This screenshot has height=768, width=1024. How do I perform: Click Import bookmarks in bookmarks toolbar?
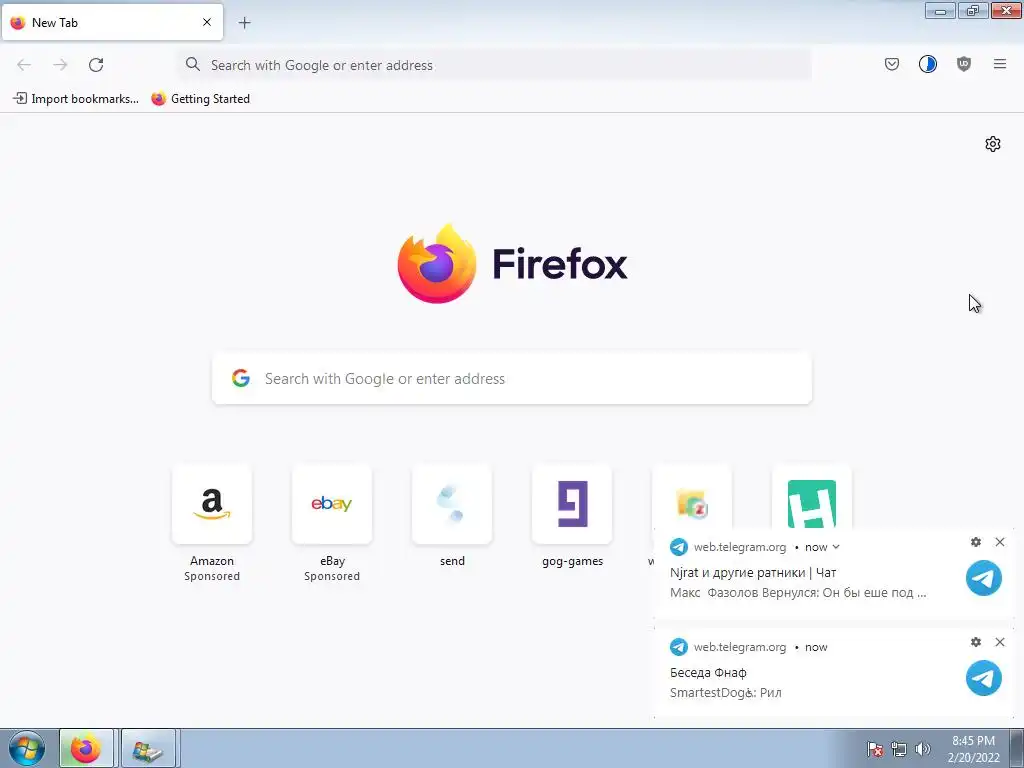coord(76,99)
